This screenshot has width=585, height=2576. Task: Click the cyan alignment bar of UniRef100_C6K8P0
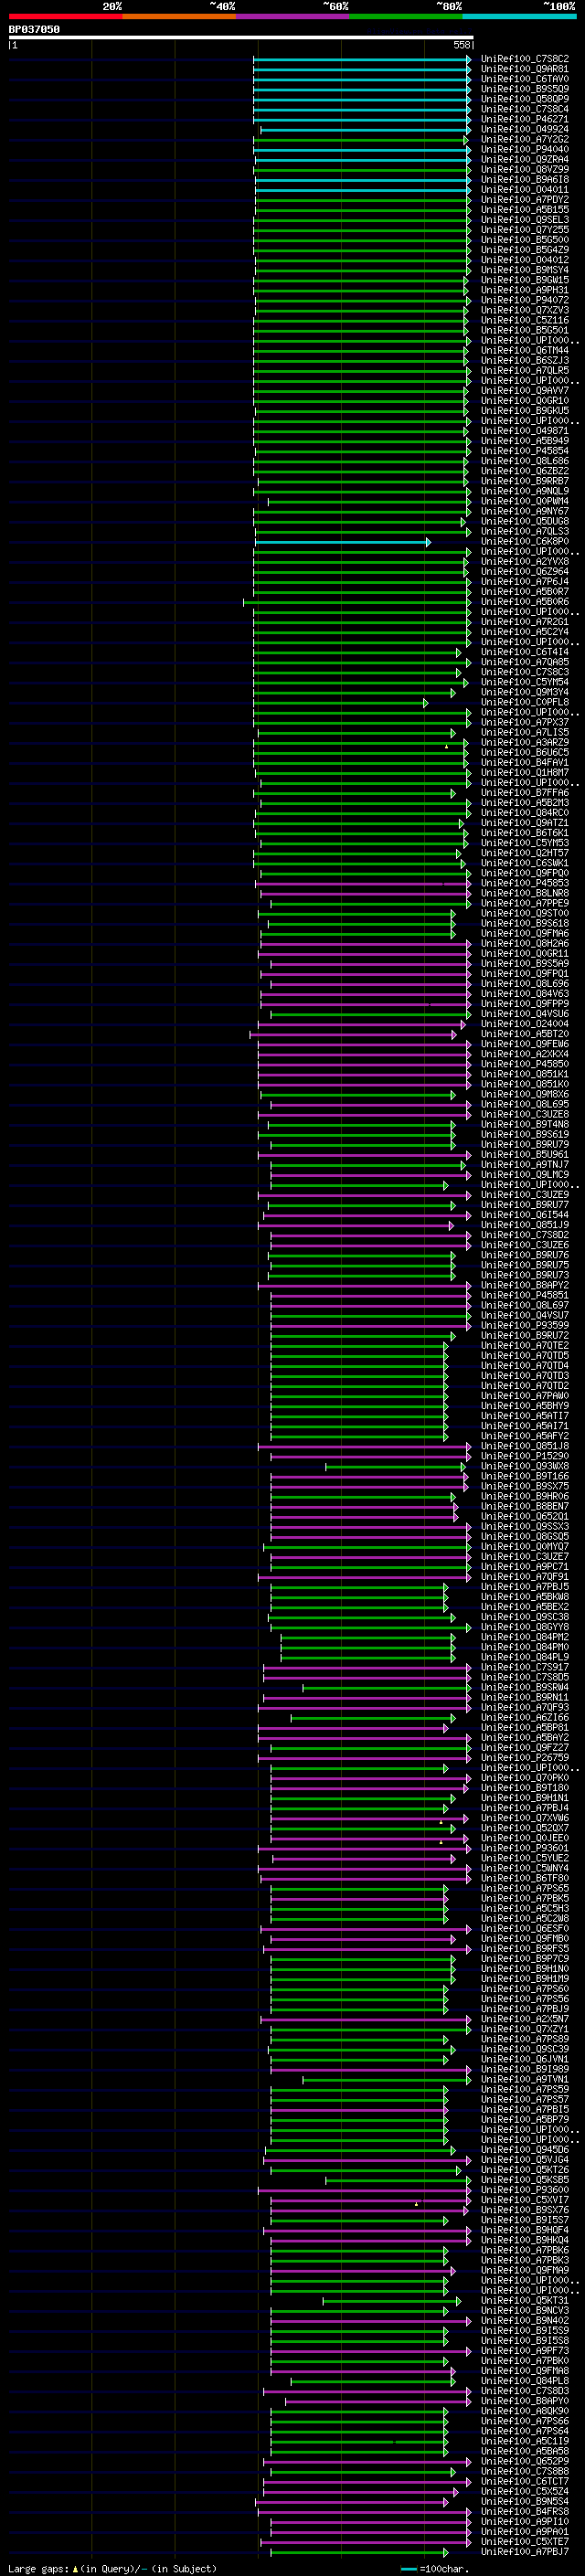(x=343, y=542)
